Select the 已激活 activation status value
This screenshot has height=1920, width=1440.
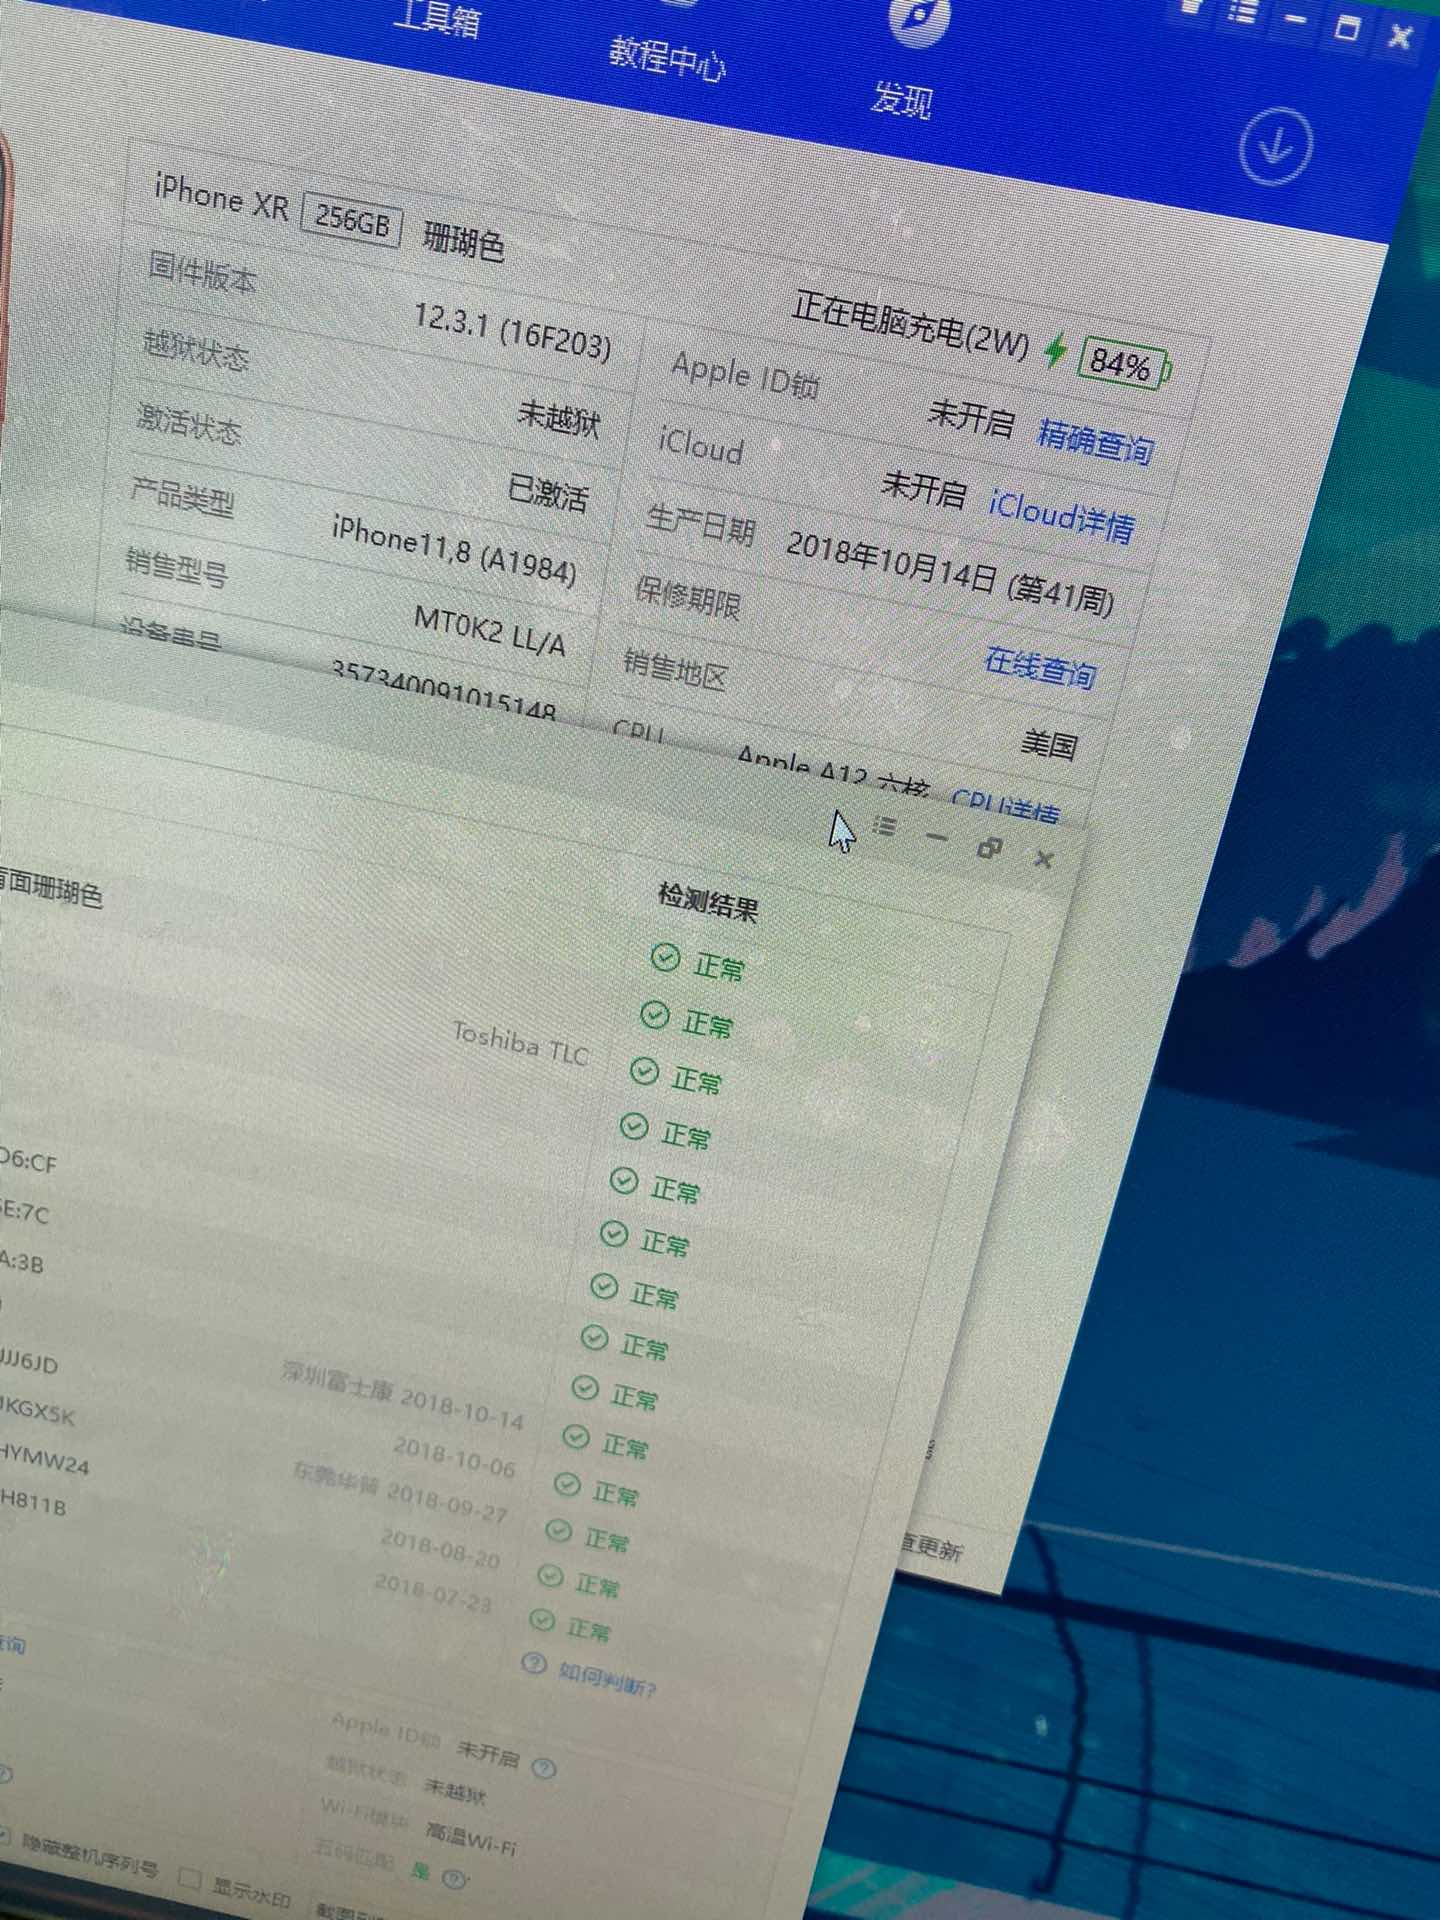[x=548, y=492]
